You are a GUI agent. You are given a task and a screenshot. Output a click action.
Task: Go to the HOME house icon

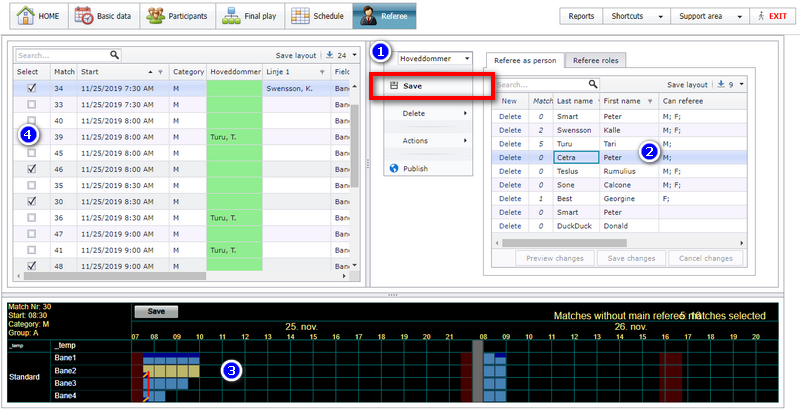25,16
